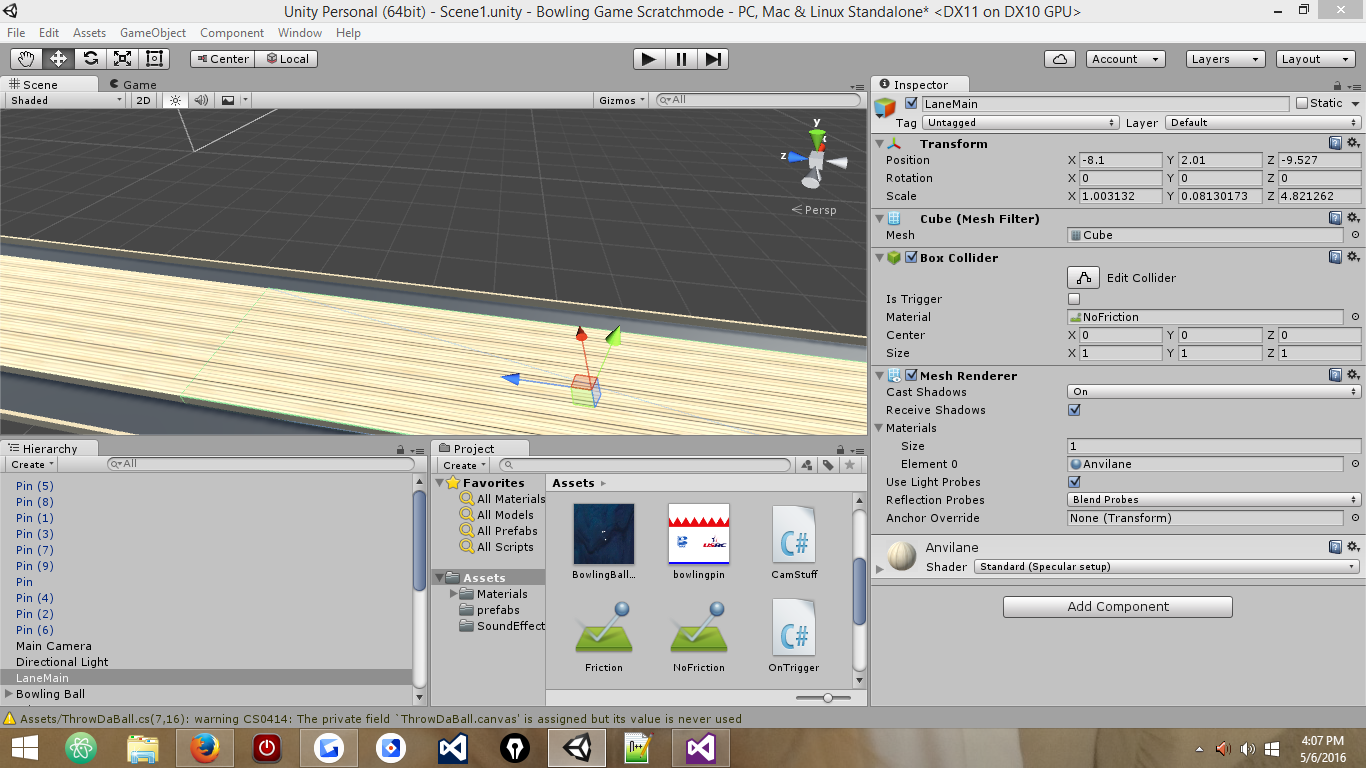Toggle Local handle rotation button
Screen dimensions: 1366x768
[x=286, y=59]
